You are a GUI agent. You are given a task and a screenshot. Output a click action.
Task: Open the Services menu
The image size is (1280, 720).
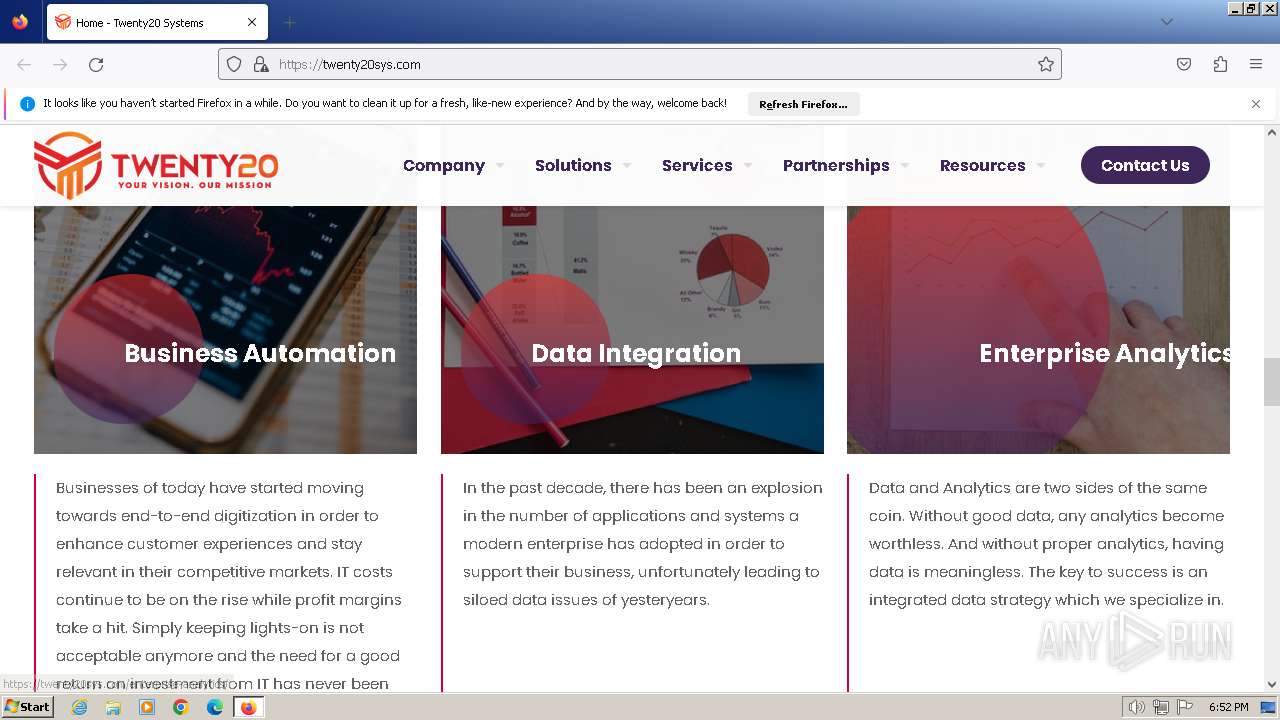[x=697, y=166]
